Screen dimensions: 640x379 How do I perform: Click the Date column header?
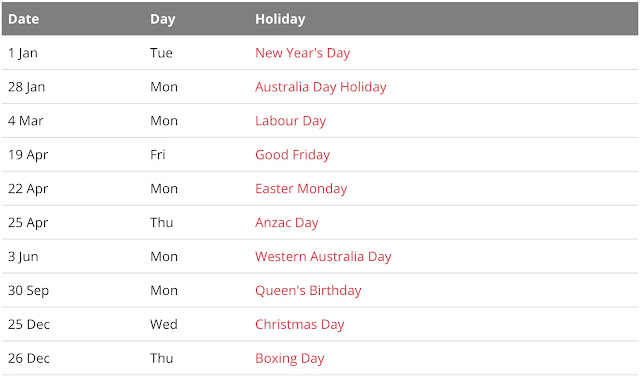coord(24,19)
